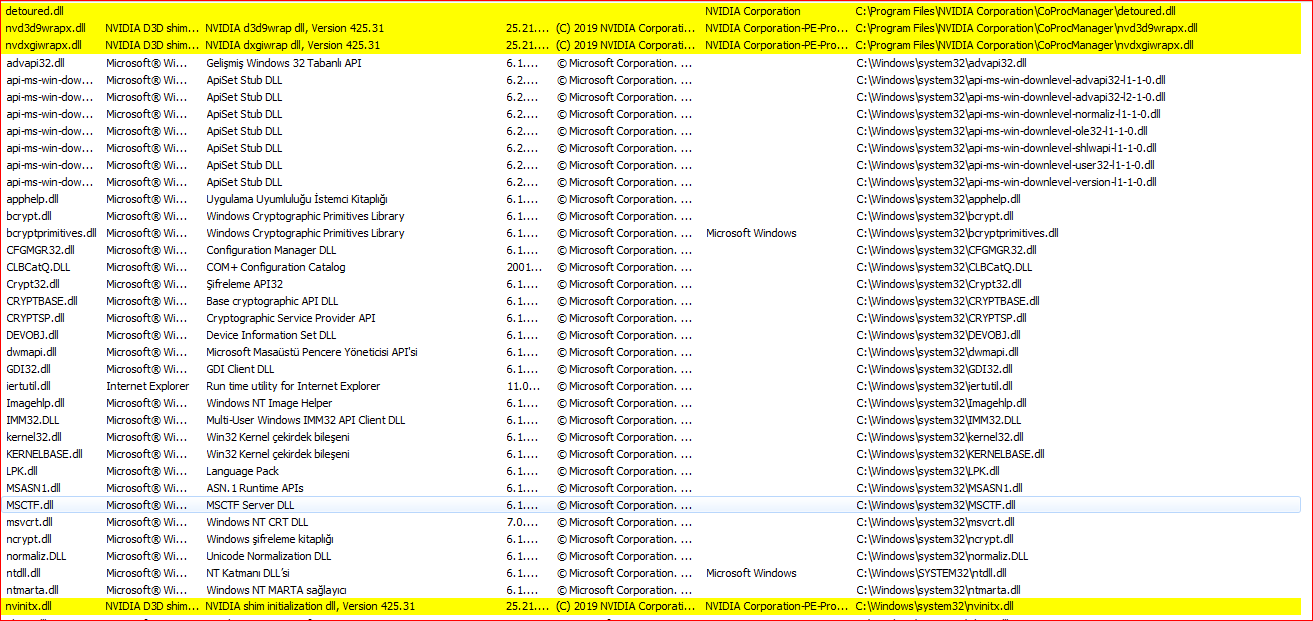Click the iertutil.dll name cell
1313x621 pixels.
tap(29, 386)
